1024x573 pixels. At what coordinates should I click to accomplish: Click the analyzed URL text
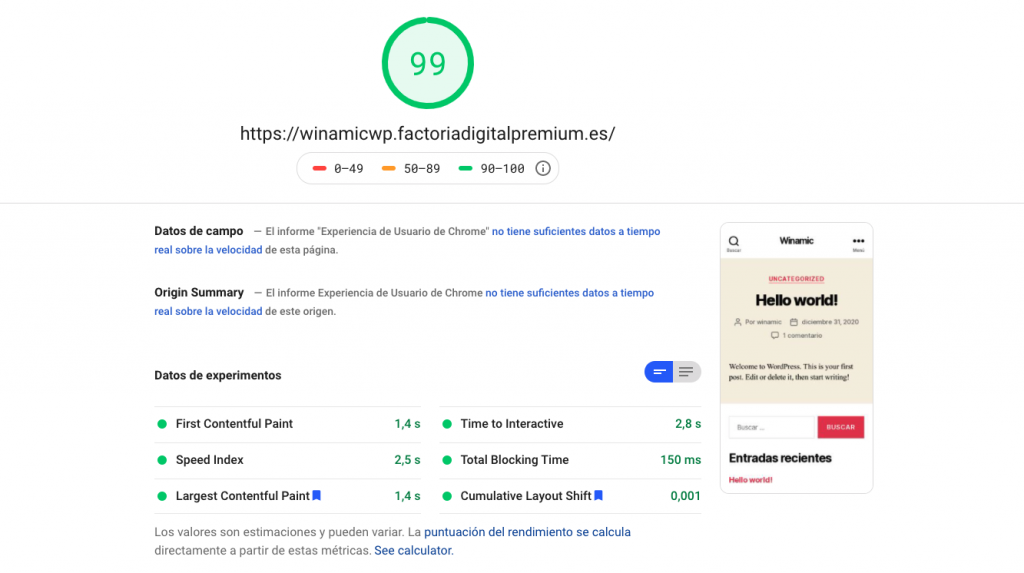[x=428, y=133]
